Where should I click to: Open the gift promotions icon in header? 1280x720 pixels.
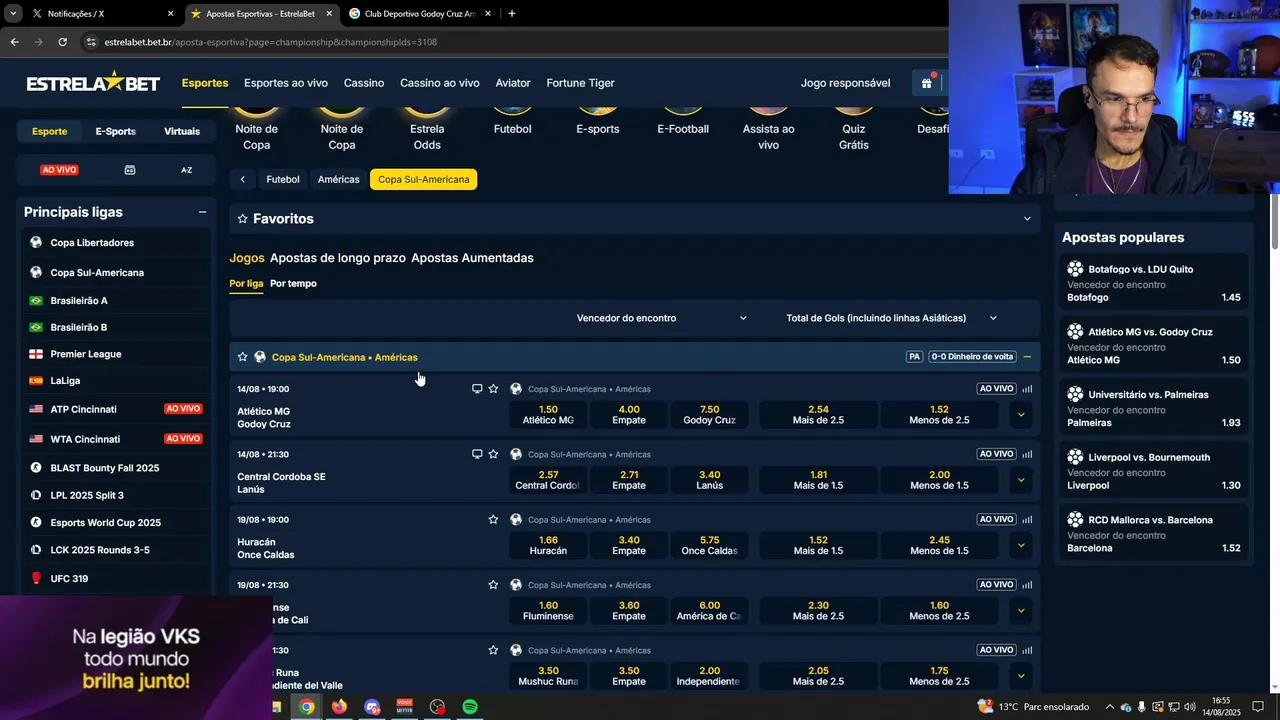coord(928,83)
